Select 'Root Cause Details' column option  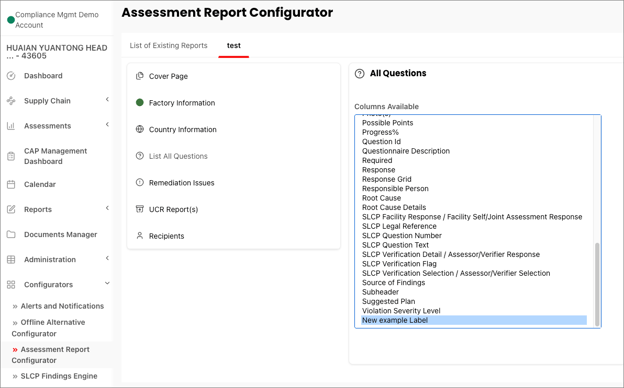[x=394, y=207]
